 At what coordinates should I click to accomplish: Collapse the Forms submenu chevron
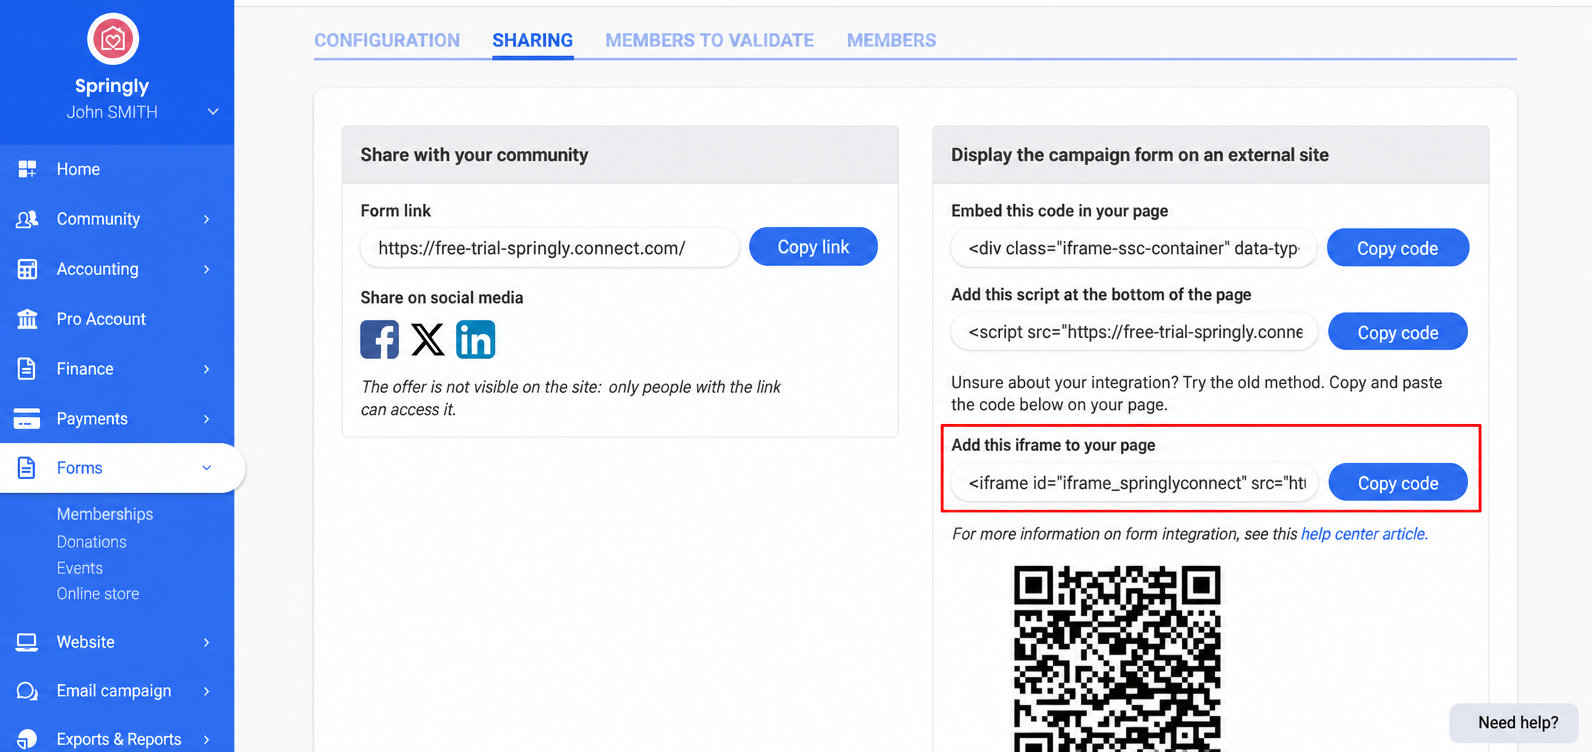pyautogui.click(x=207, y=468)
